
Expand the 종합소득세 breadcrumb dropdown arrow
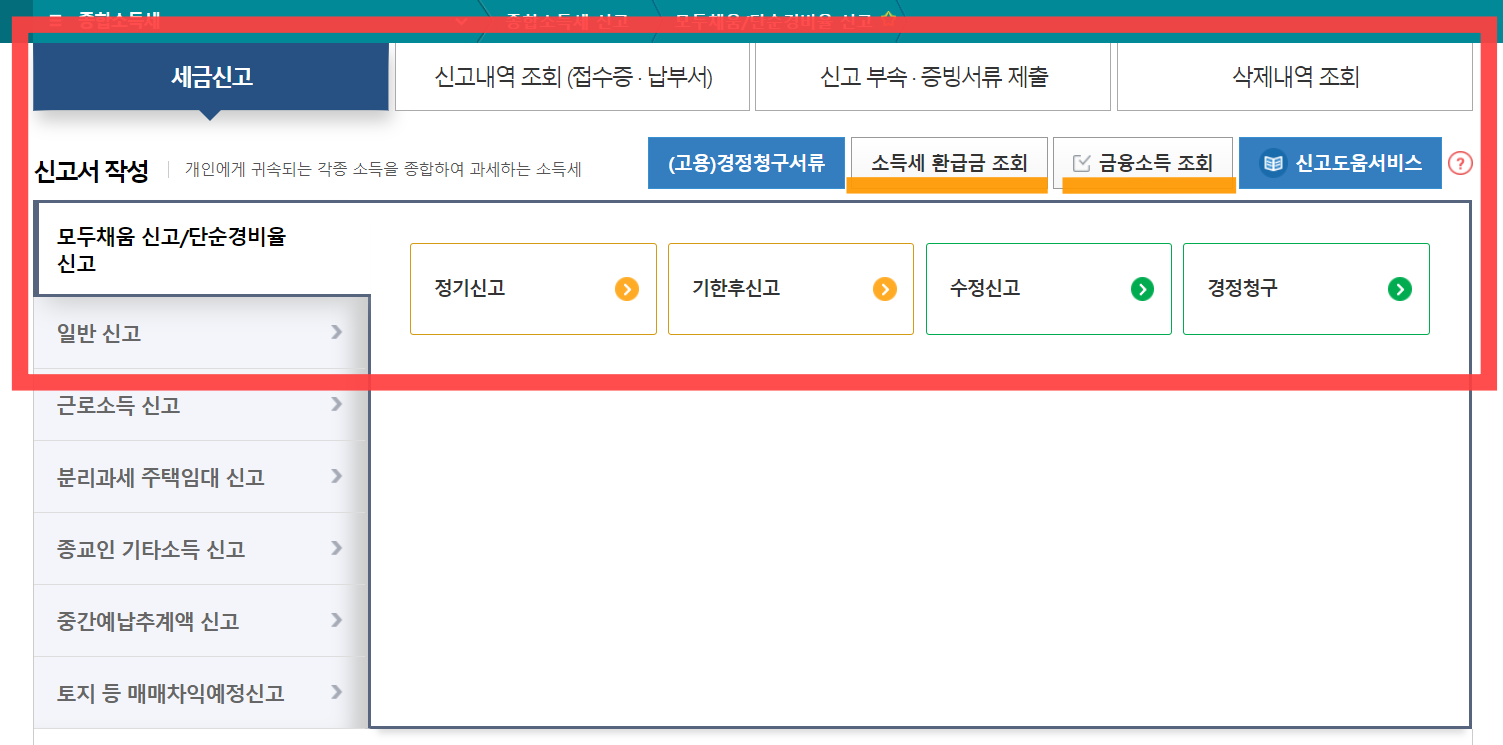click(x=461, y=20)
